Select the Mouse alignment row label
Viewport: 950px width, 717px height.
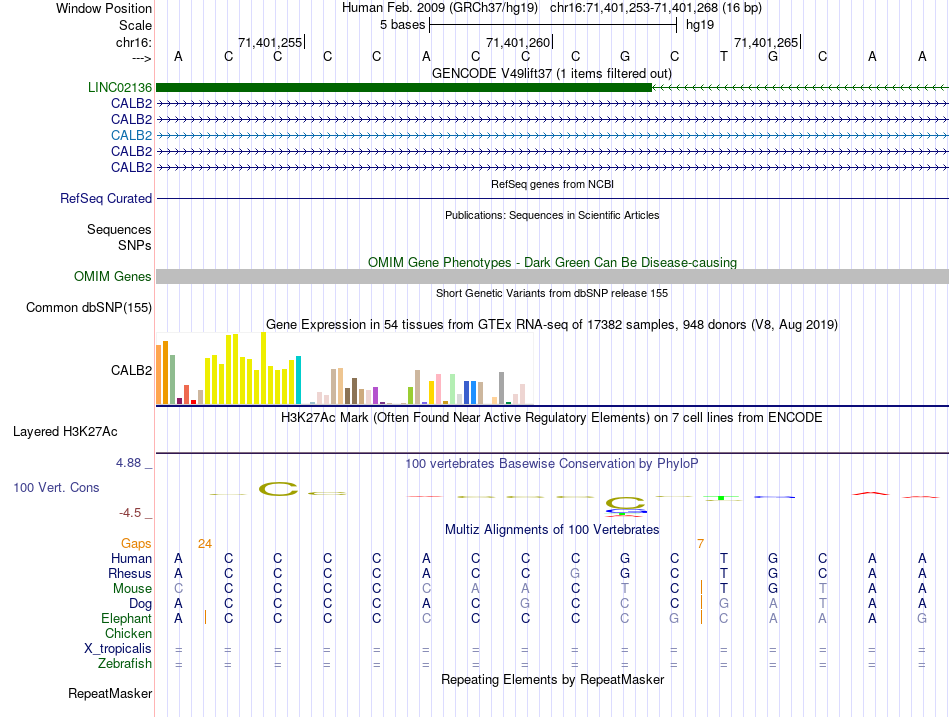point(132,589)
